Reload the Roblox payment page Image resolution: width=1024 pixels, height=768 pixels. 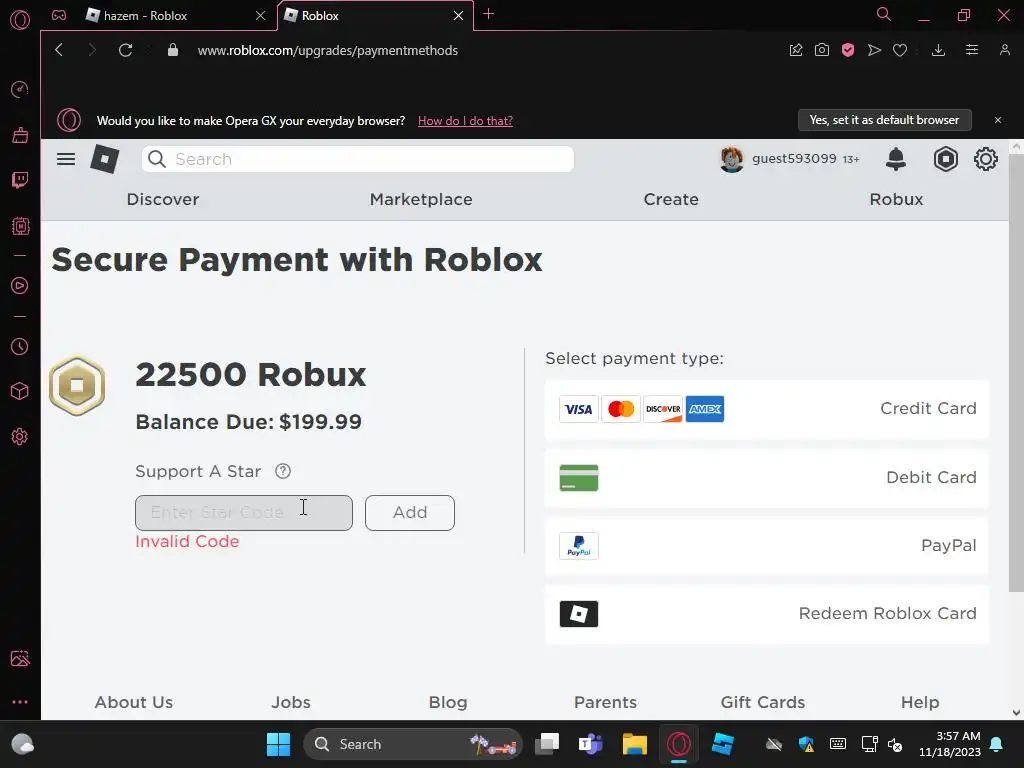[125, 50]
